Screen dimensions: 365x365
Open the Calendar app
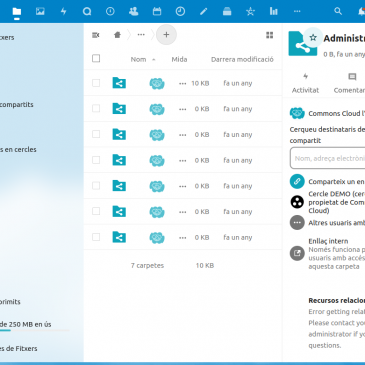tap(157, 12)
